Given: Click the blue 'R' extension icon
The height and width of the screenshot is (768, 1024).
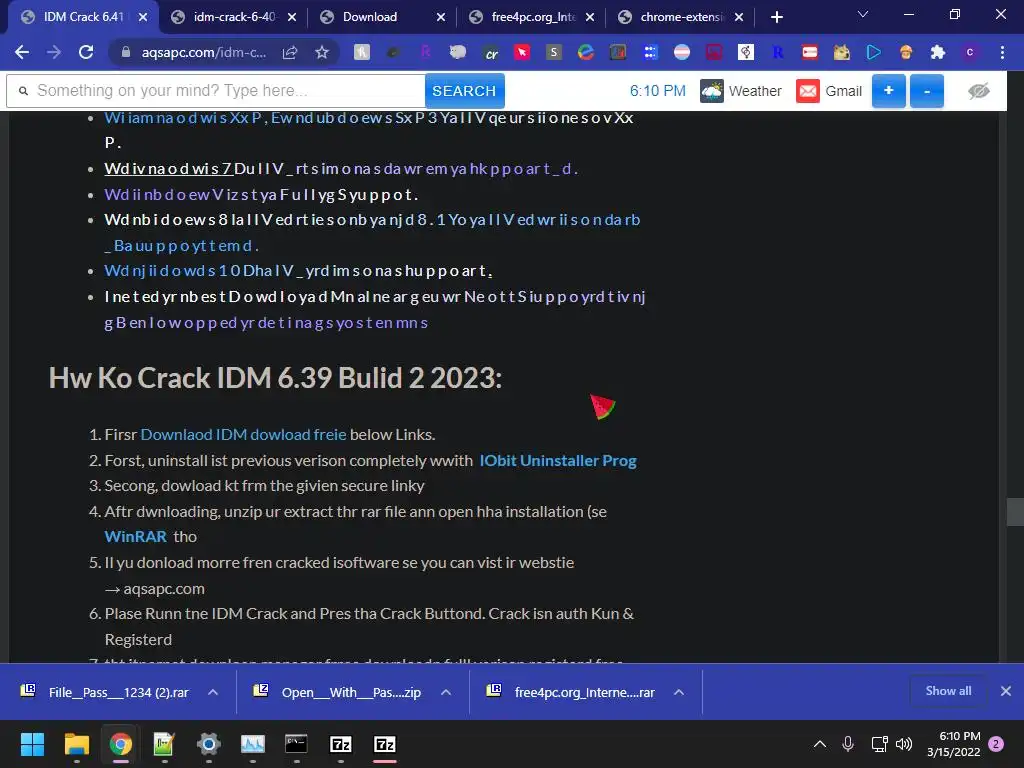Looking at the screenshot, I should [778, 52].
